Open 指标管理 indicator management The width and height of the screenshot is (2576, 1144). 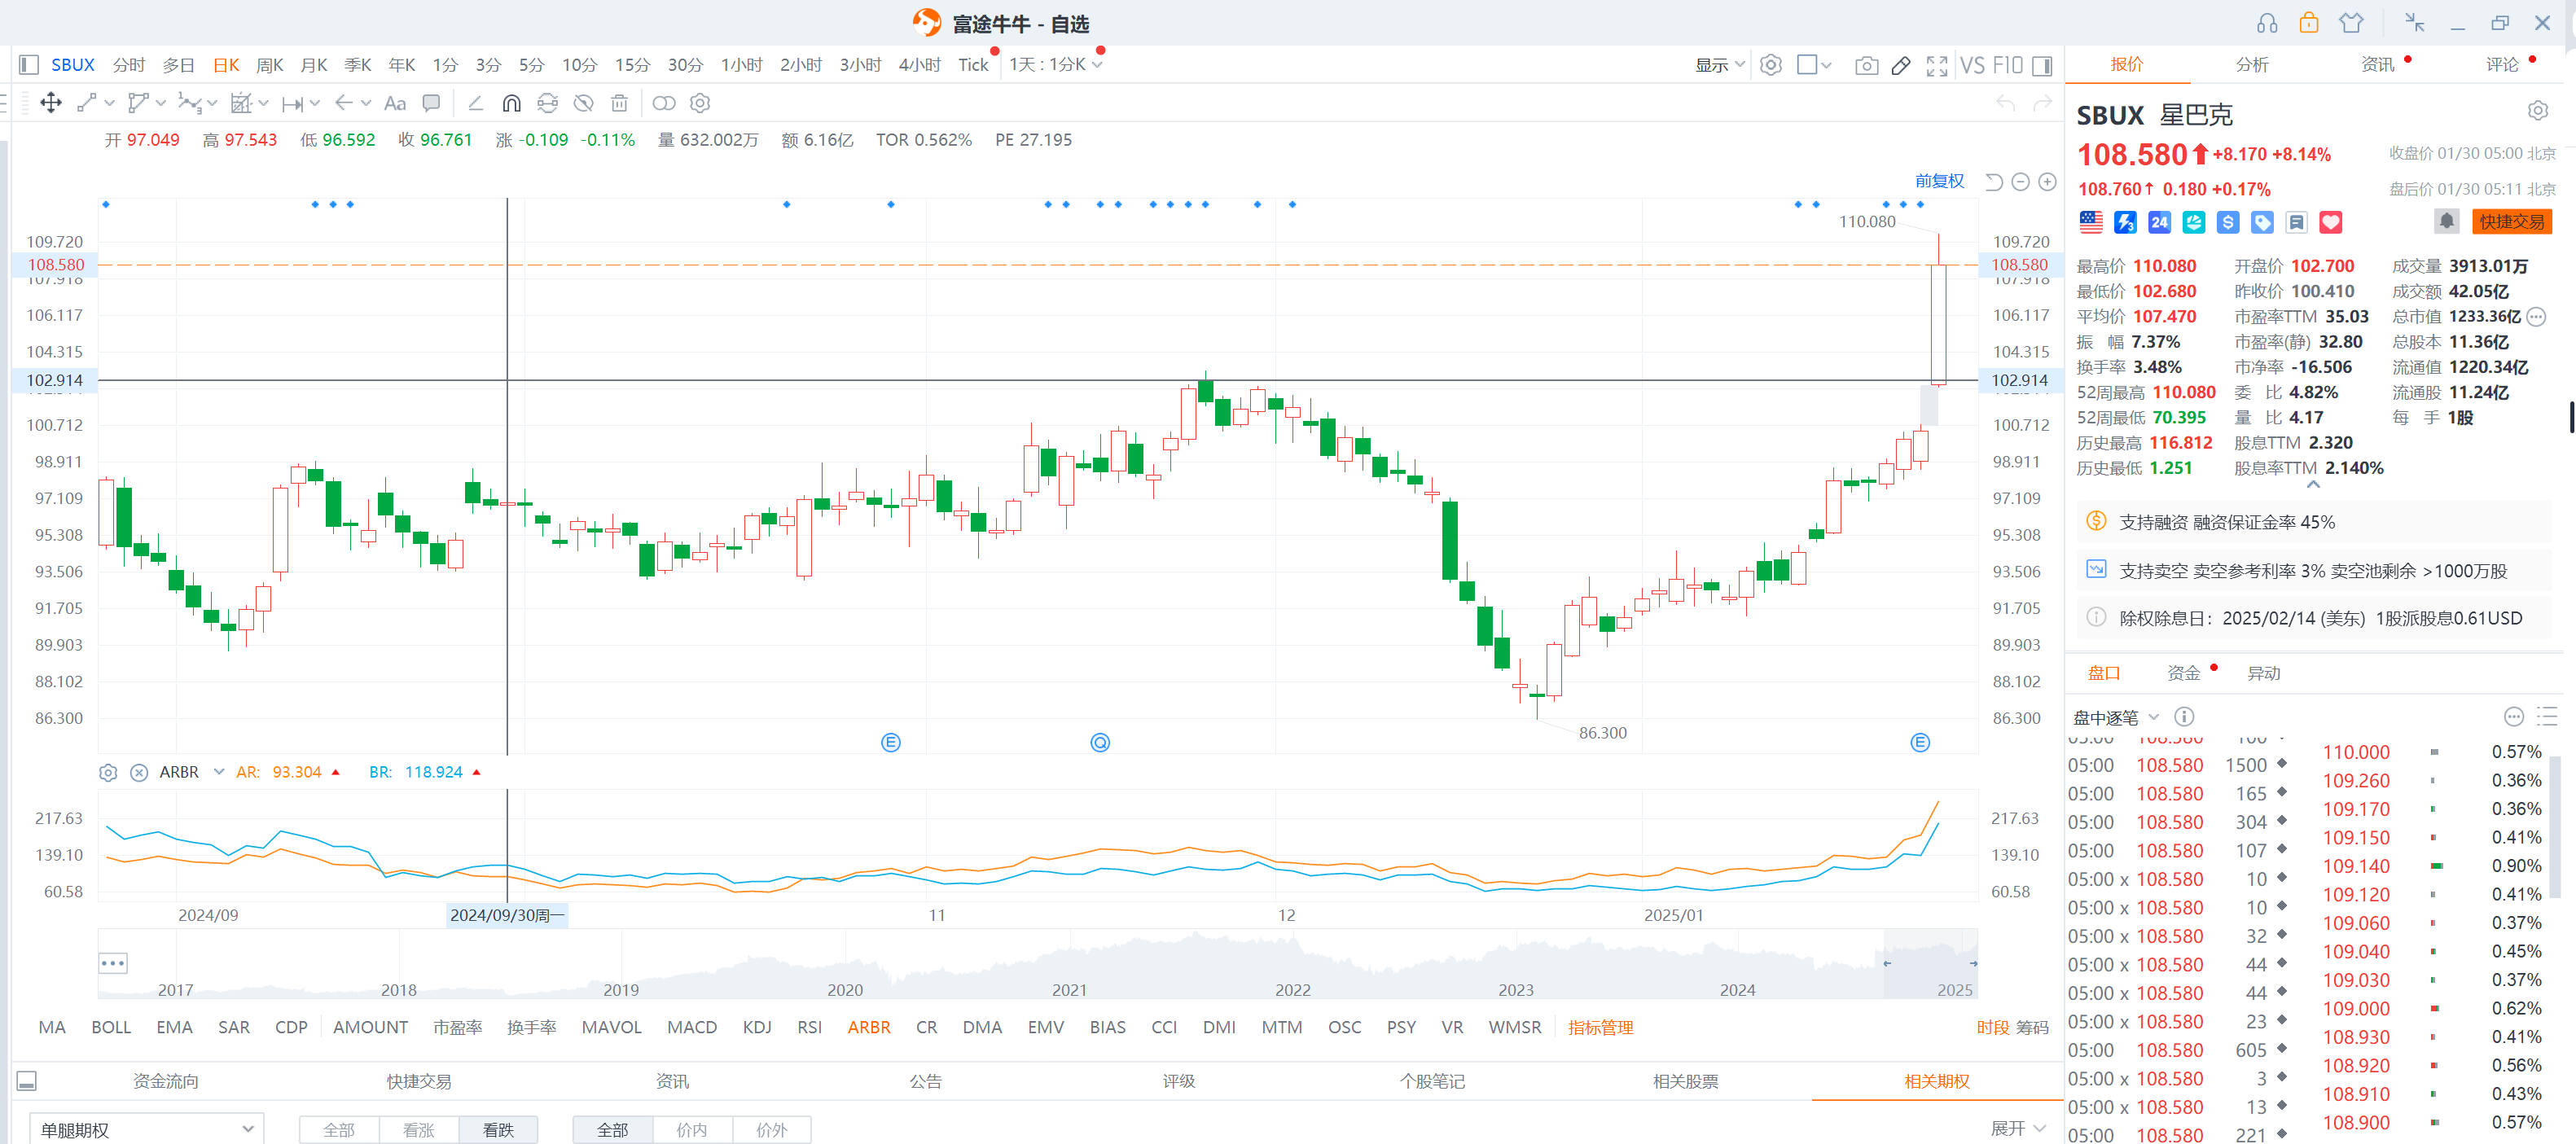tap(1600, 1027)
